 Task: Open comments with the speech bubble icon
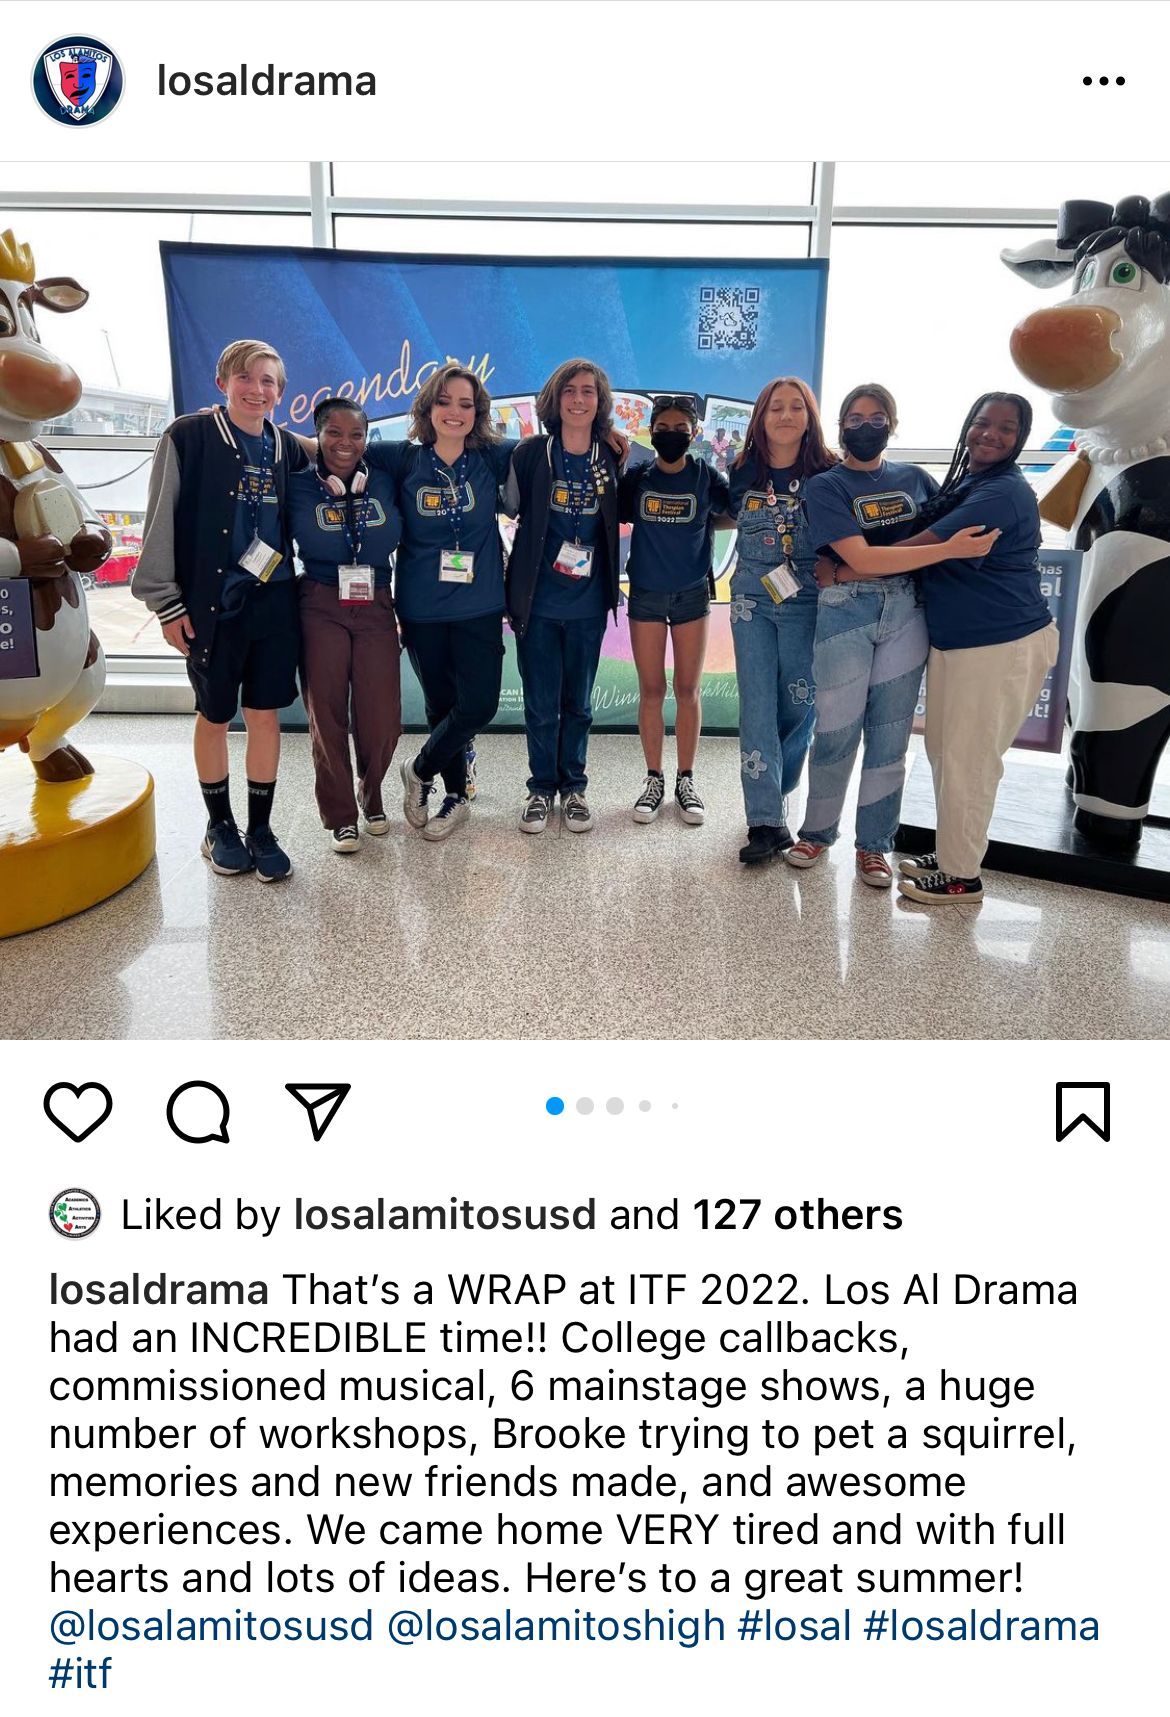(x=199, y=1112)
